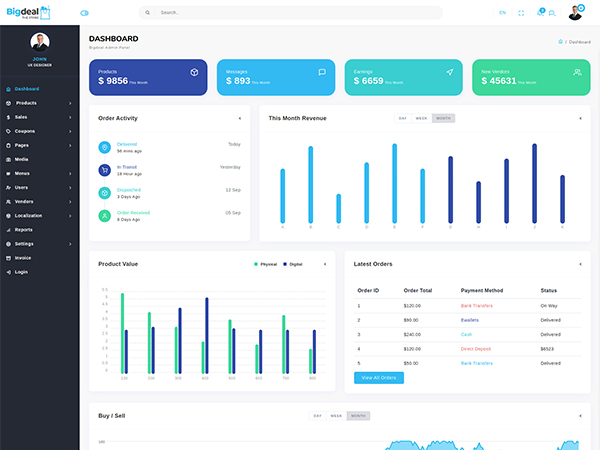Click the Invoice icon in sidebar
Image resolution: width=600 pixels, height=450 pixels.
point(8,257)
